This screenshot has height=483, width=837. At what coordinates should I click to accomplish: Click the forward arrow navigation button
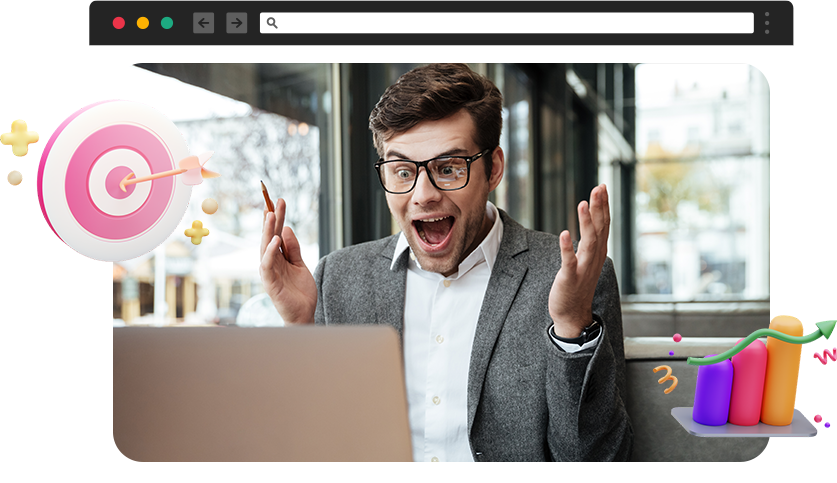tap(236, 23)
